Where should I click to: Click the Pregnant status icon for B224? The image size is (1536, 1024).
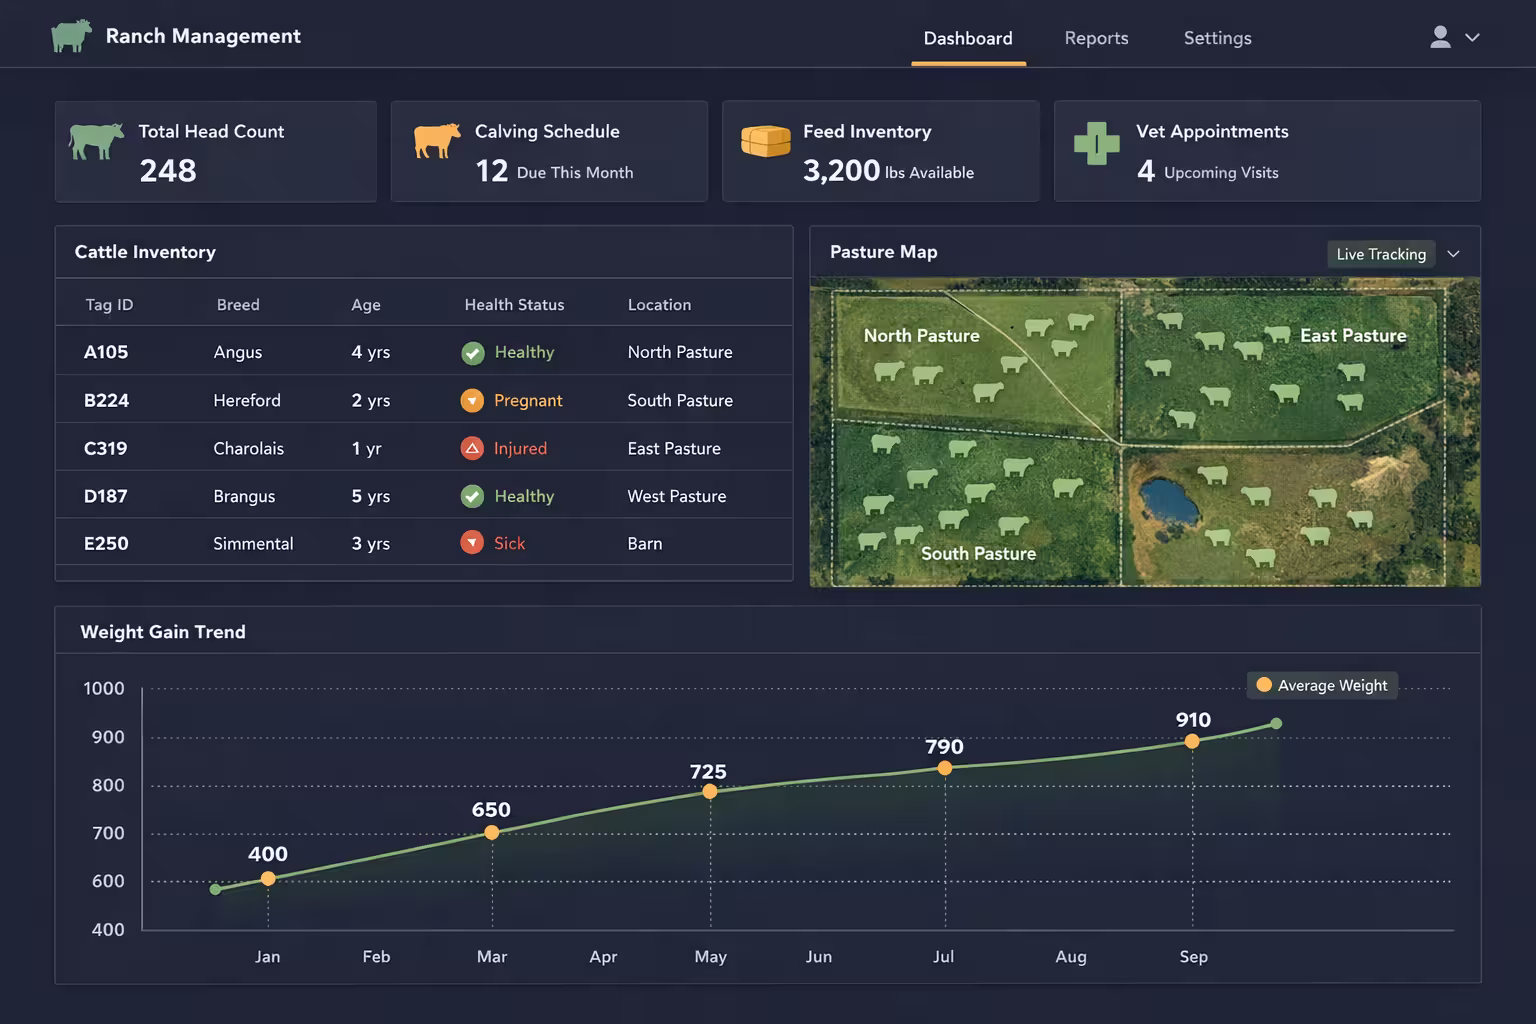pos(472,400)
